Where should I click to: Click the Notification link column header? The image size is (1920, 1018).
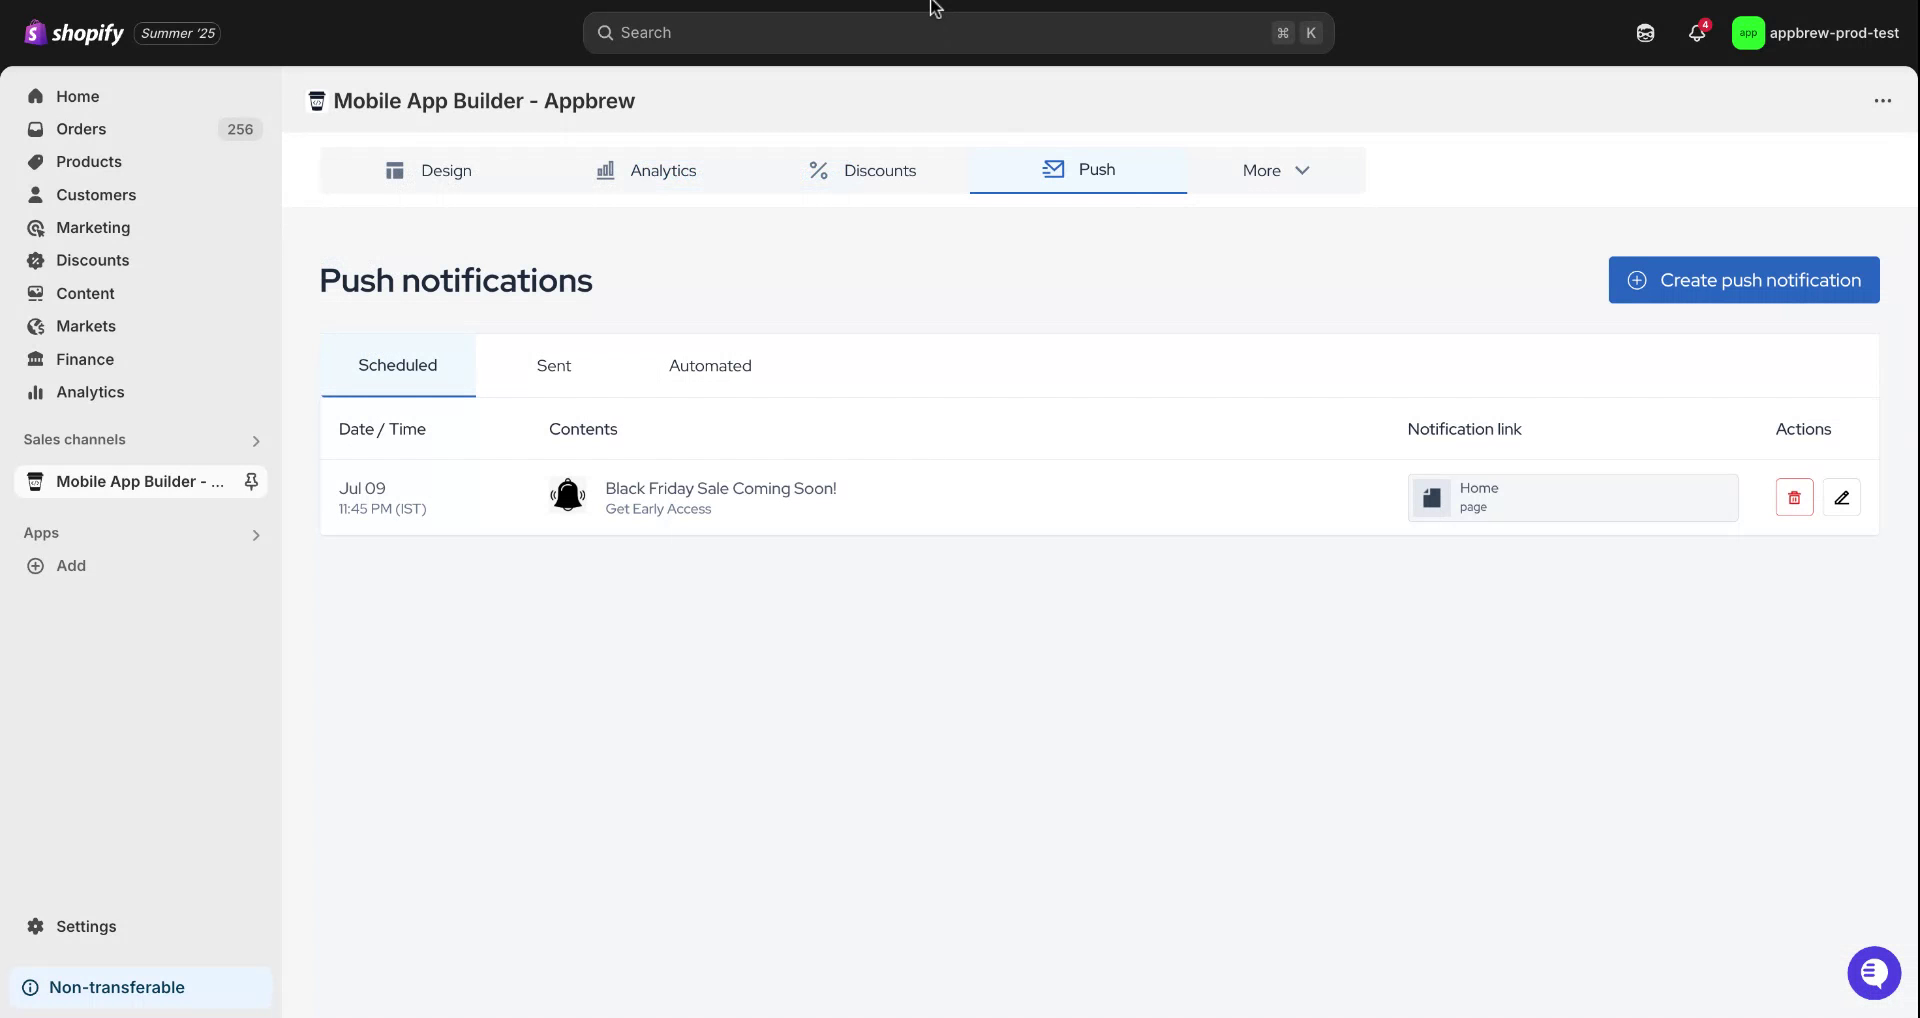point(1465,429)
